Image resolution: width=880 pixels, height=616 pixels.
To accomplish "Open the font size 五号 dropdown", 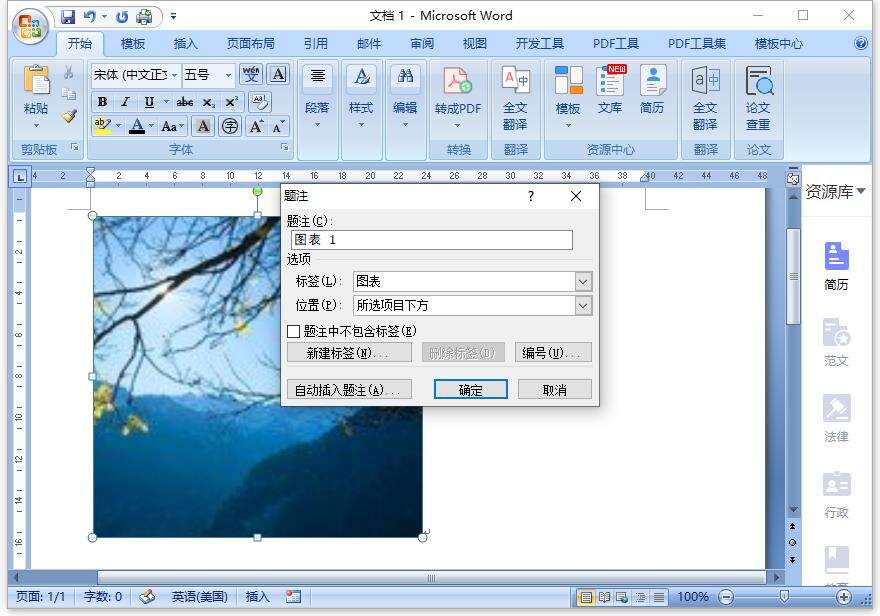I will coord(228,75).
